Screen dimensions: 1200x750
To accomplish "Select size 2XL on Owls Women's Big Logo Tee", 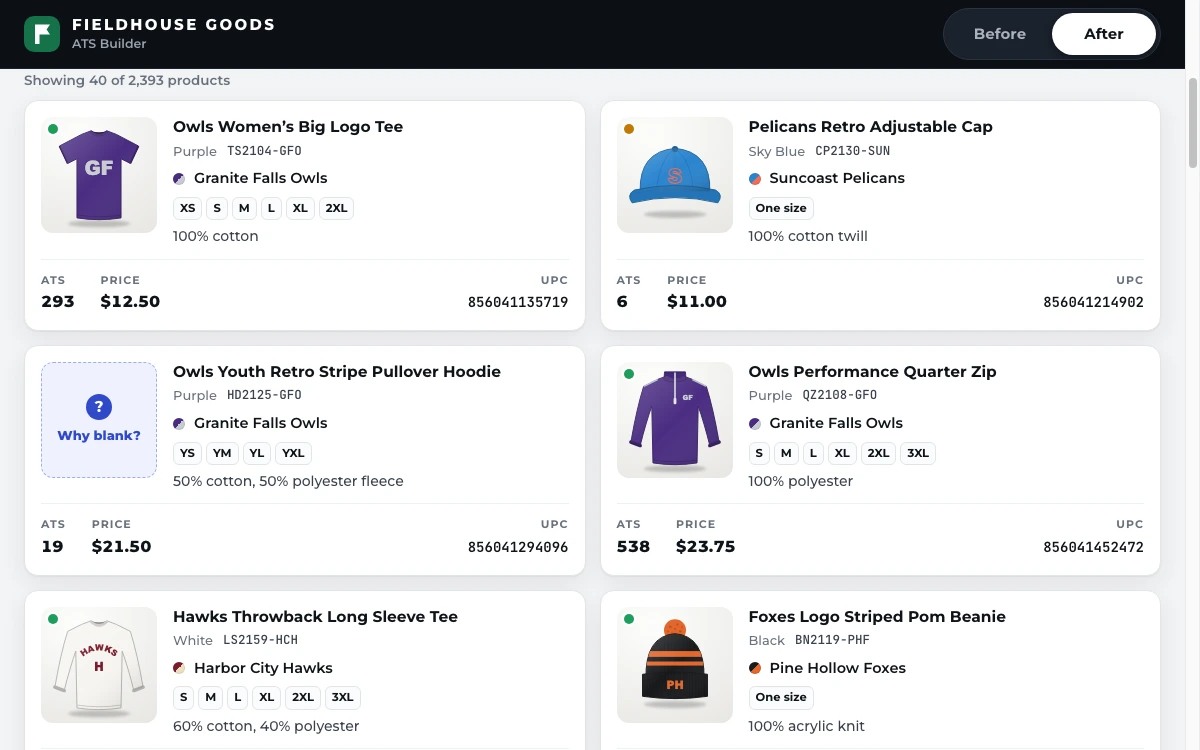I will [336, 208].
